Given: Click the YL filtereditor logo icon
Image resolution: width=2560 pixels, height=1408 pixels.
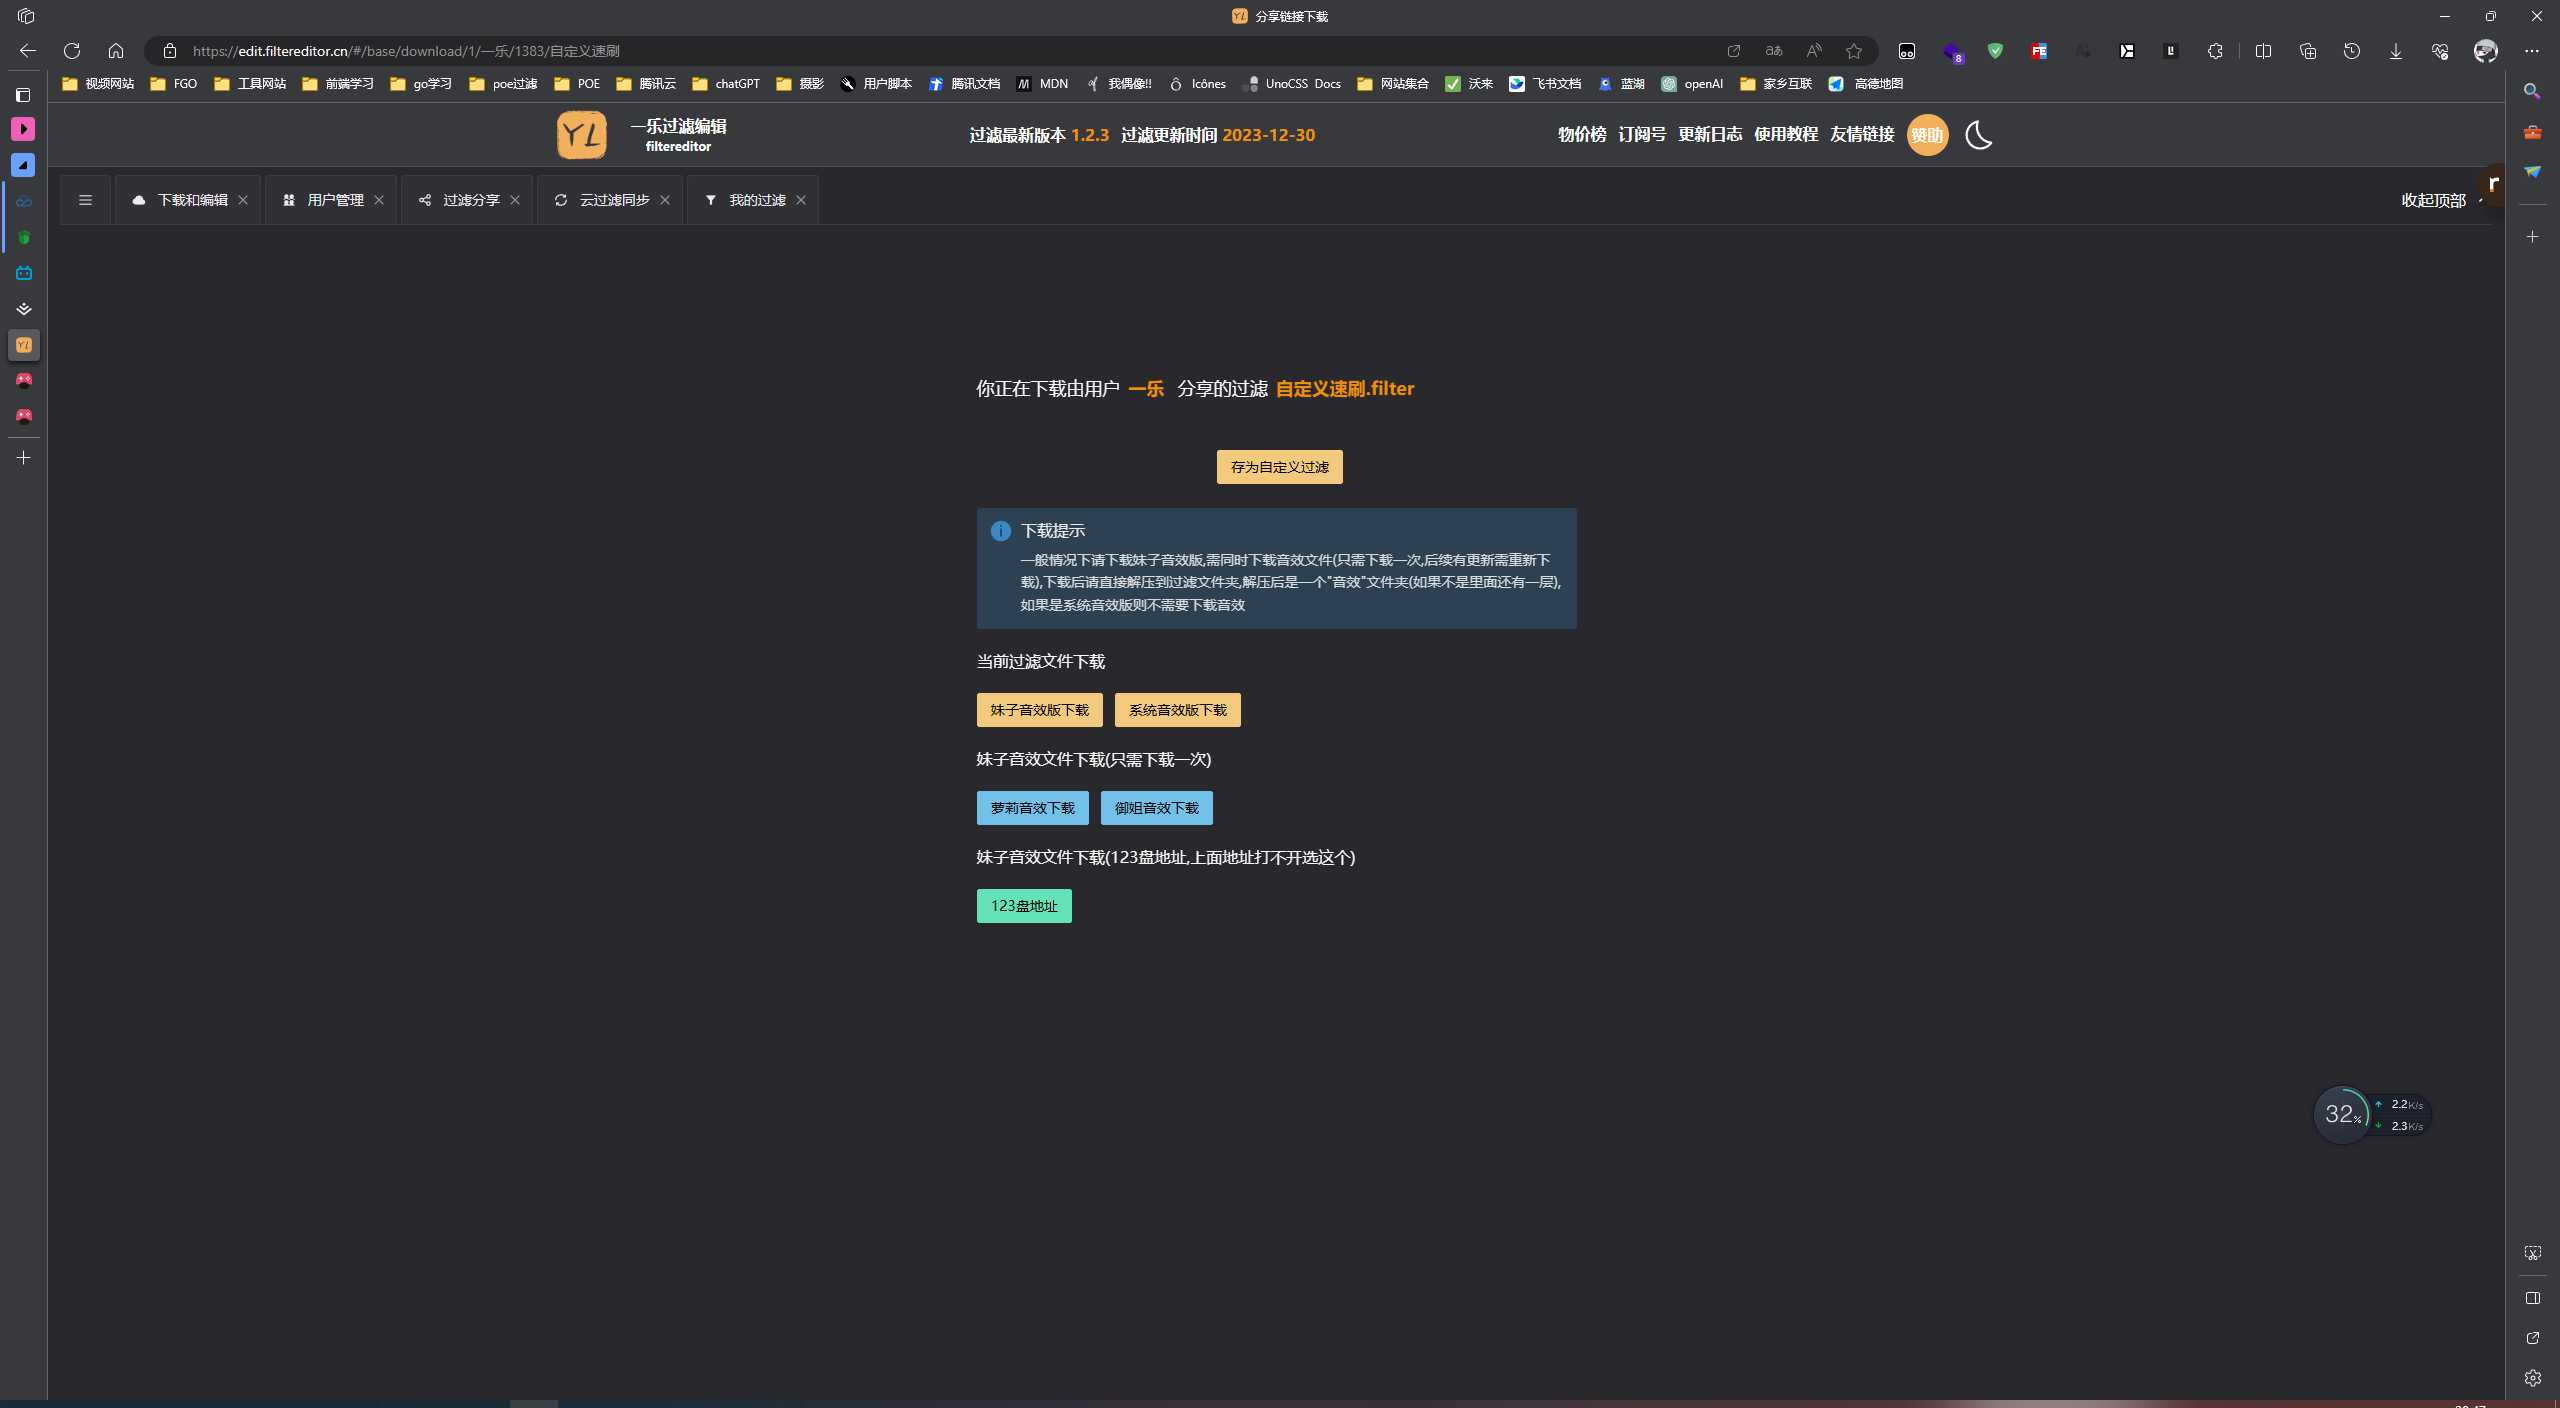Looking at the screenshot, I should (x=580, y=135).
